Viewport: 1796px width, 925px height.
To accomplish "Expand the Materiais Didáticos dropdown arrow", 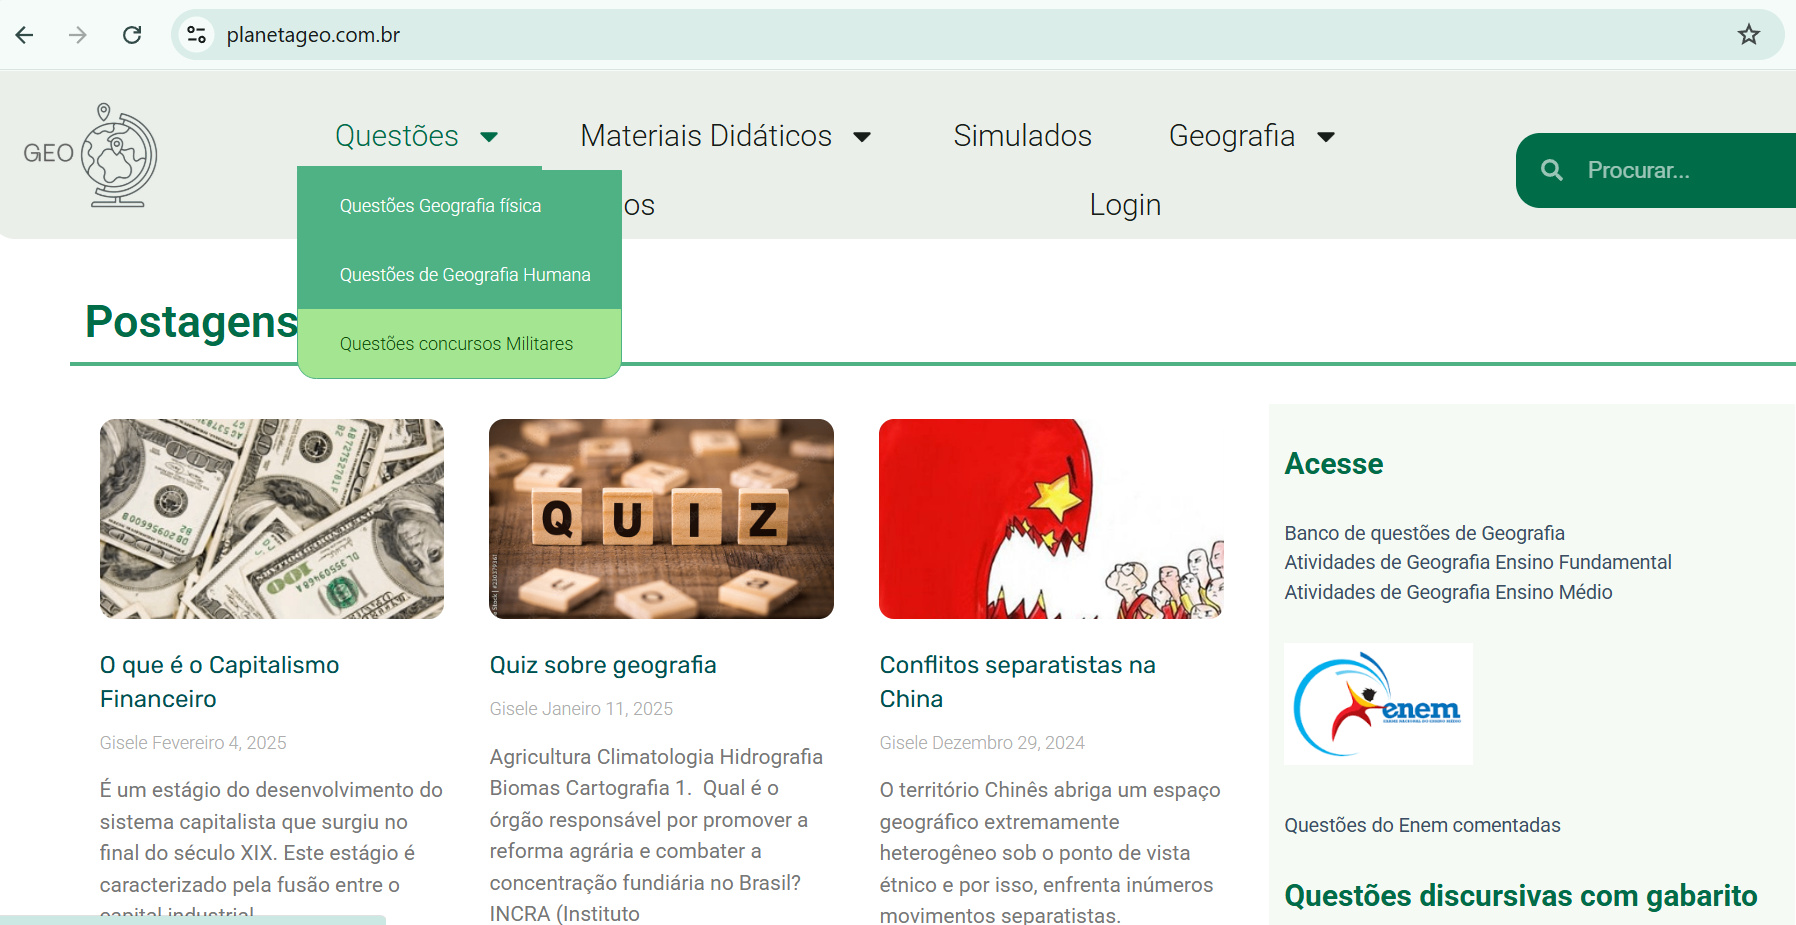I will pos(862,137).
